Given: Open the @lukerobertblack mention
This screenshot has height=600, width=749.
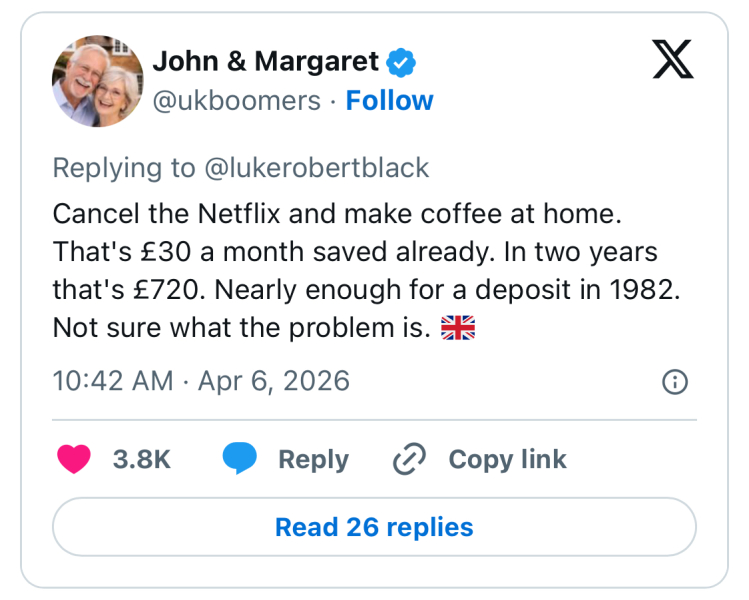Looking at the screenshot, I should click(316, 168).
